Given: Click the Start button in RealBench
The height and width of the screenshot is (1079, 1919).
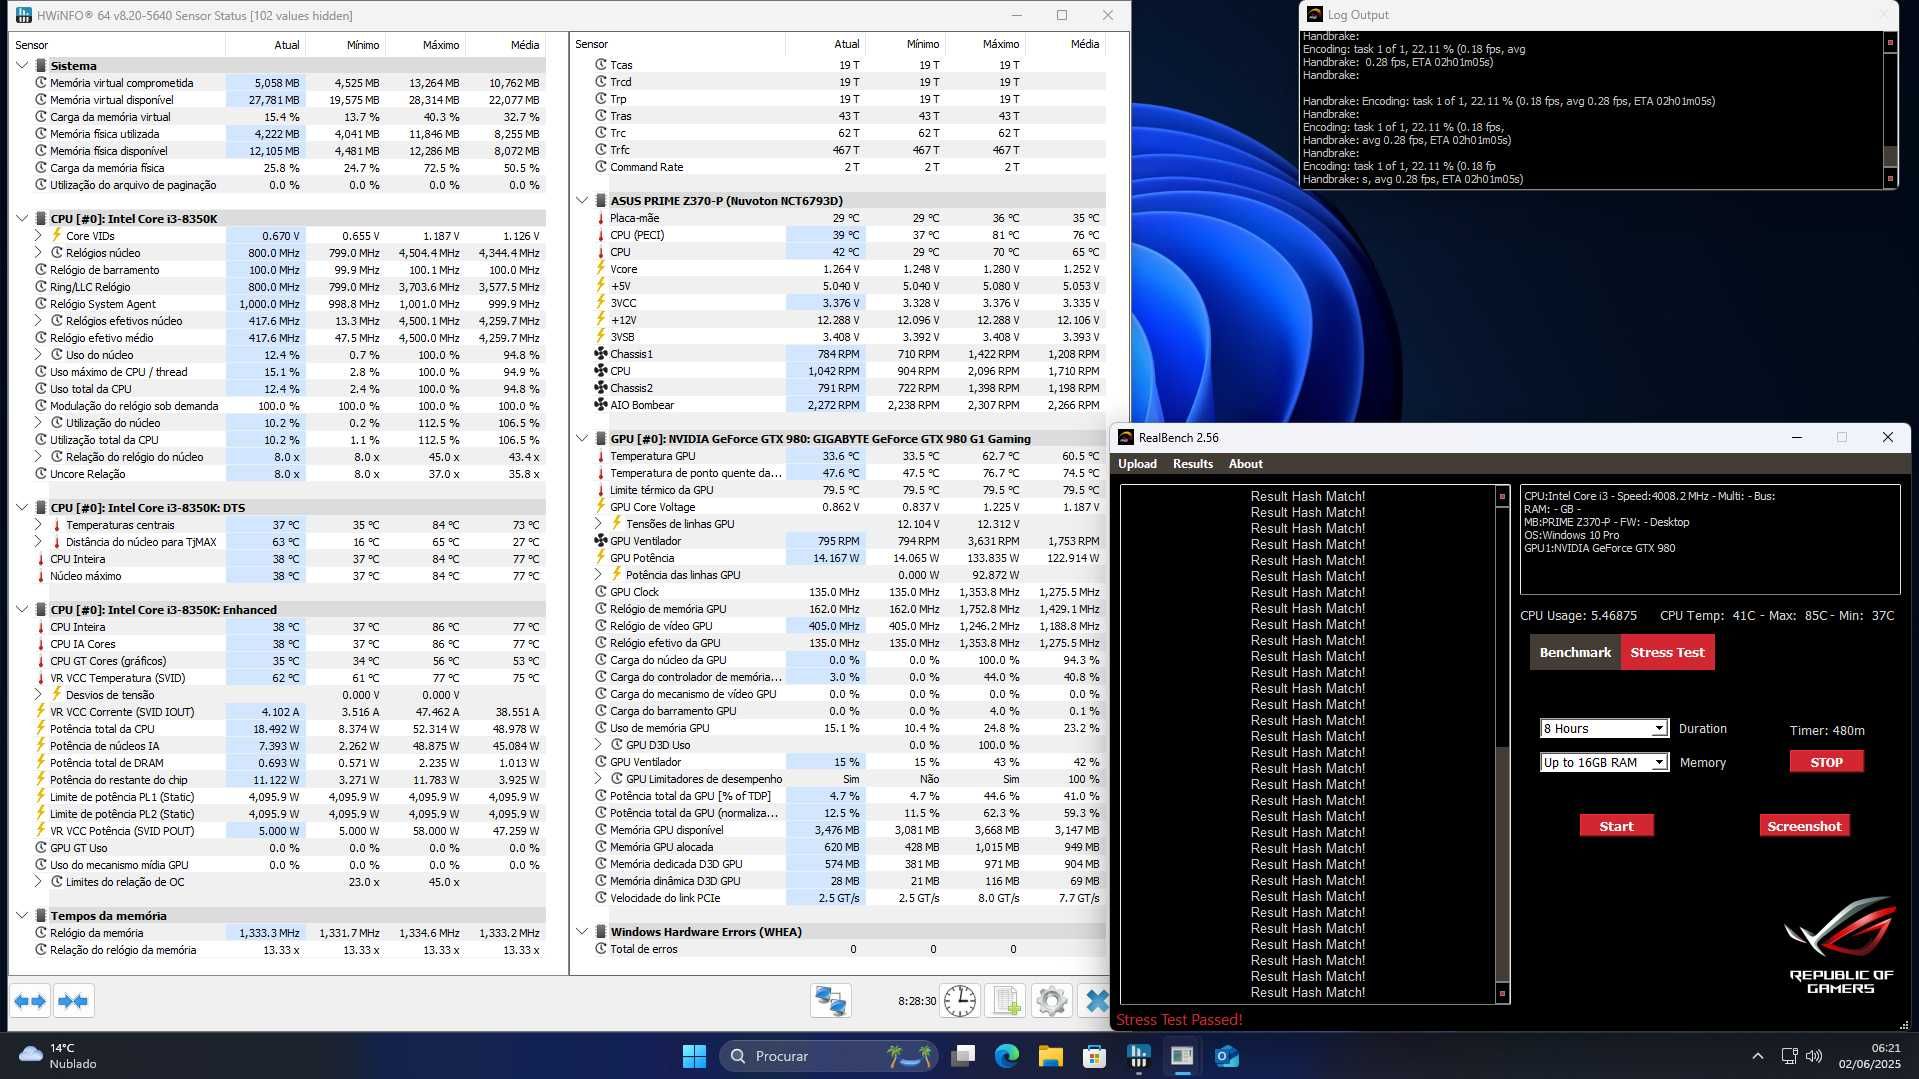Looking at the screenshot, I should pyautogui.click(x=1616, y=826).
